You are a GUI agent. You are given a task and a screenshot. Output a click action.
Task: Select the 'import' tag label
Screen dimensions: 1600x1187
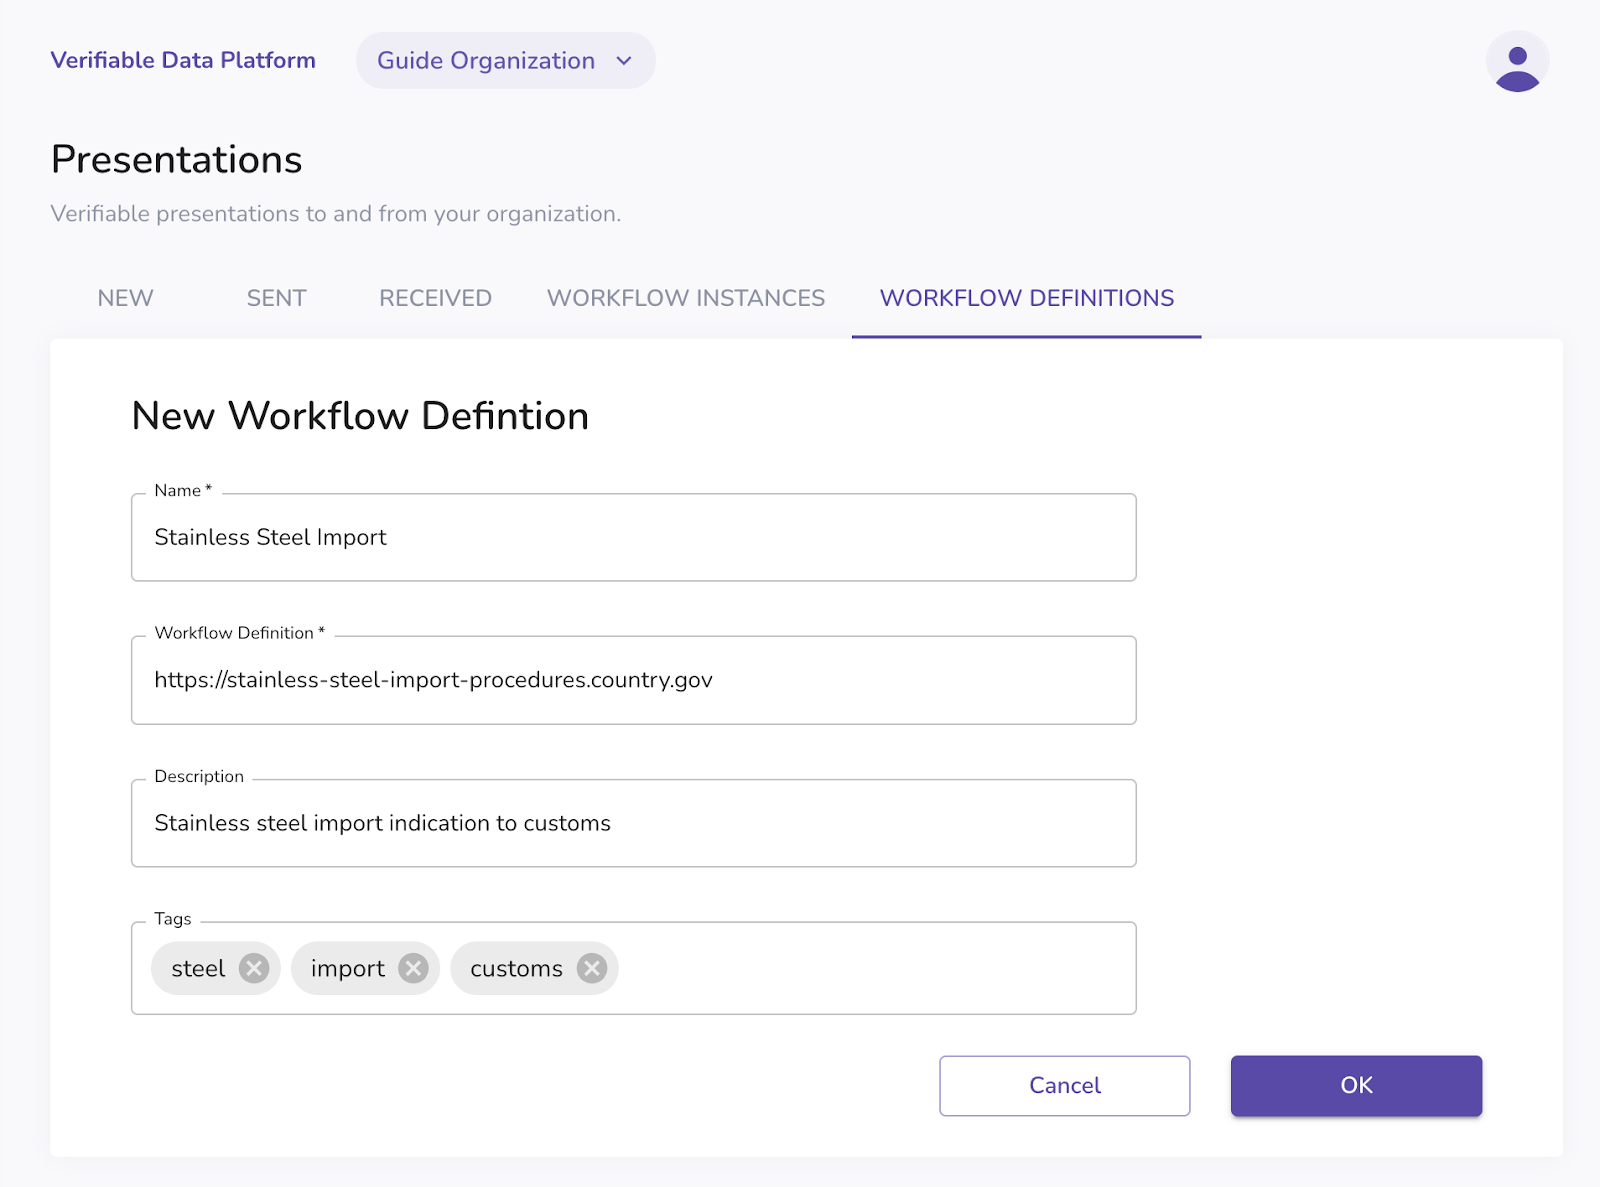pos(347,969)
